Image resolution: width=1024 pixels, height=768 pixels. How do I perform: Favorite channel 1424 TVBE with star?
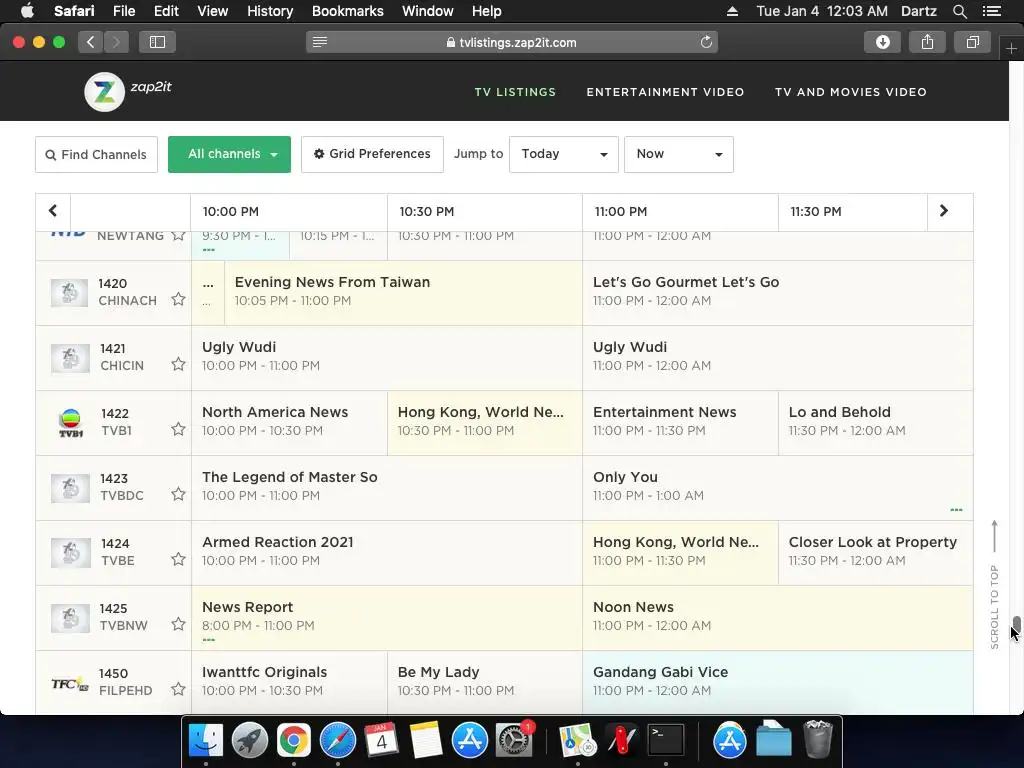178,559
